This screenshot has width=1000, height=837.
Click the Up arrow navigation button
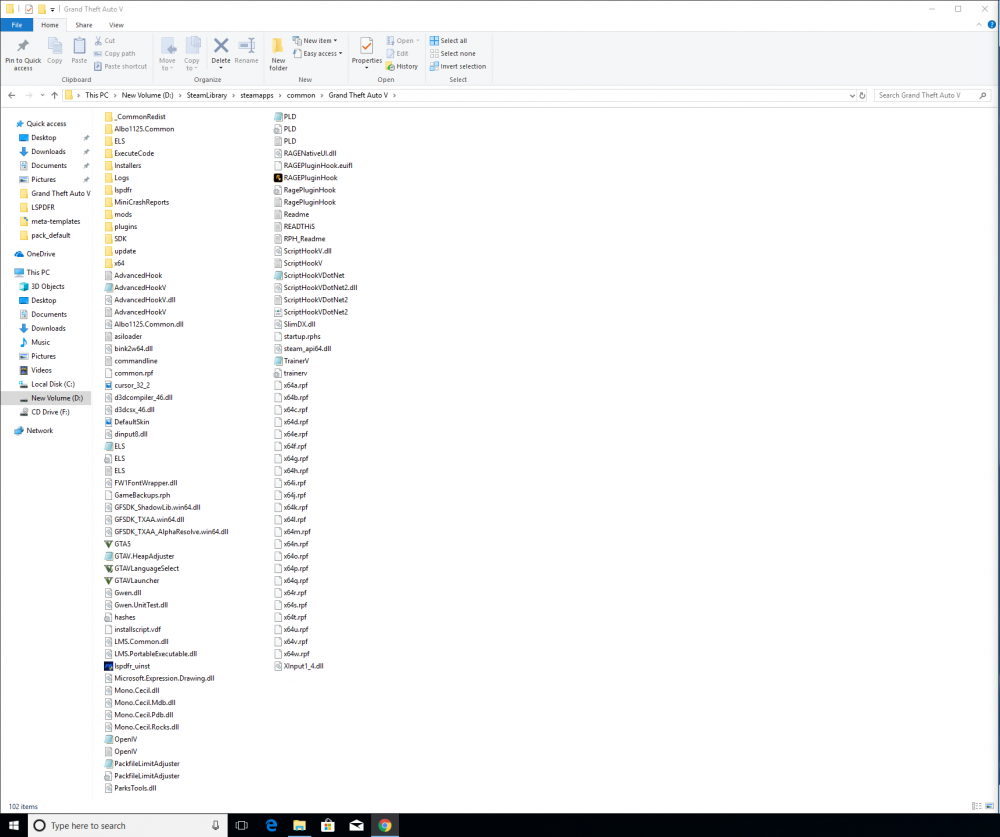(x=53, y=95)
